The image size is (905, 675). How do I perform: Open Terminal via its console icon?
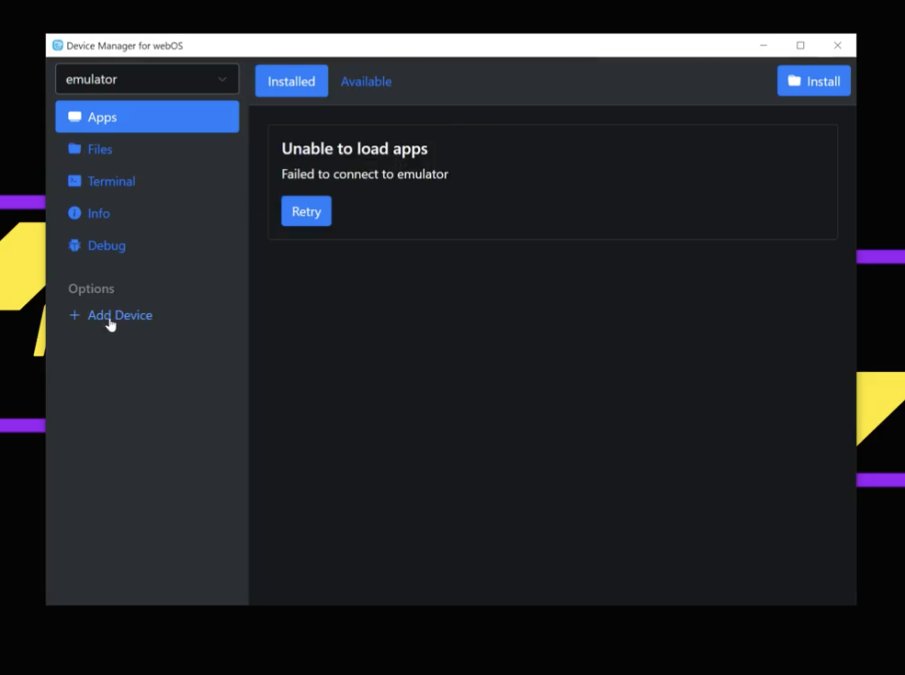pos(74,181)
